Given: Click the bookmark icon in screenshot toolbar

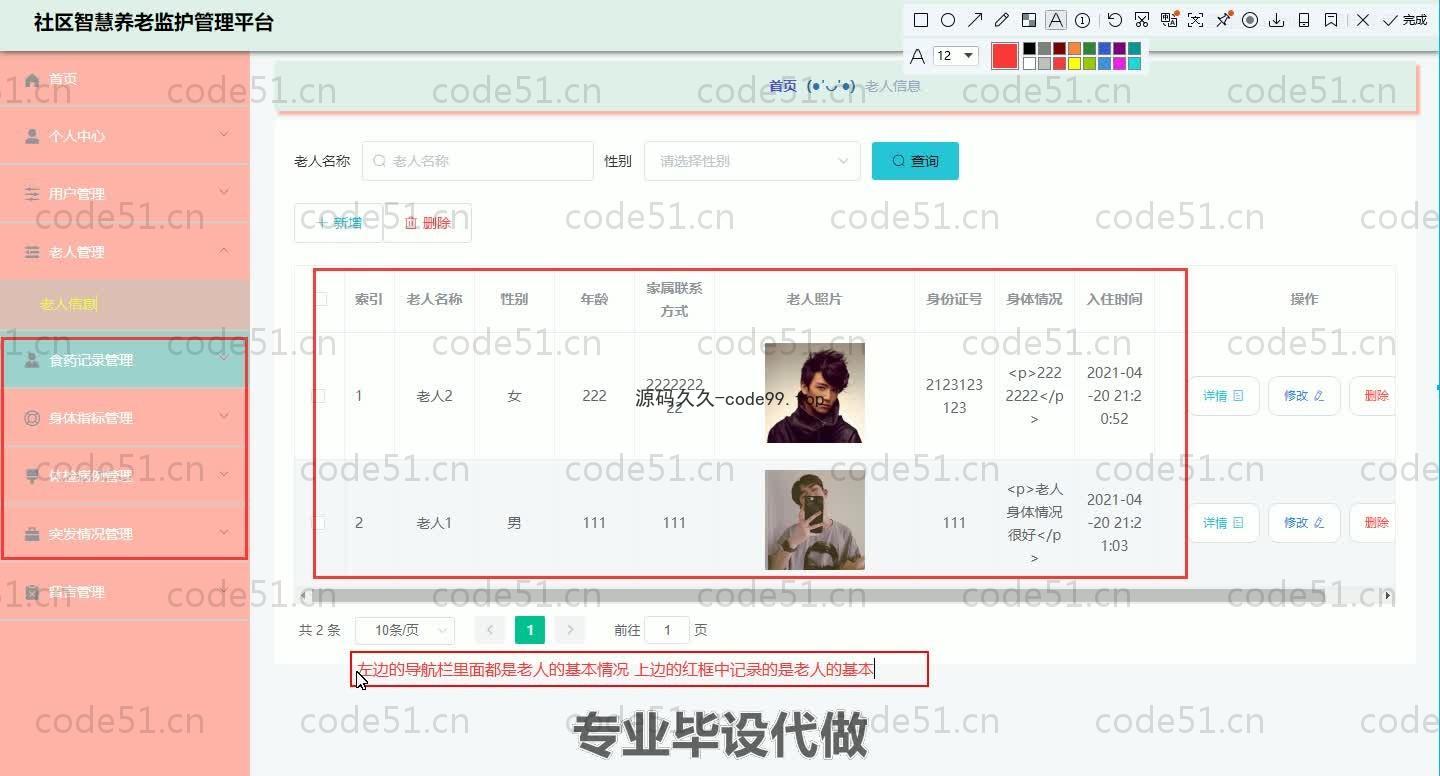Looking at the screenshot, I should point(1331,20).
